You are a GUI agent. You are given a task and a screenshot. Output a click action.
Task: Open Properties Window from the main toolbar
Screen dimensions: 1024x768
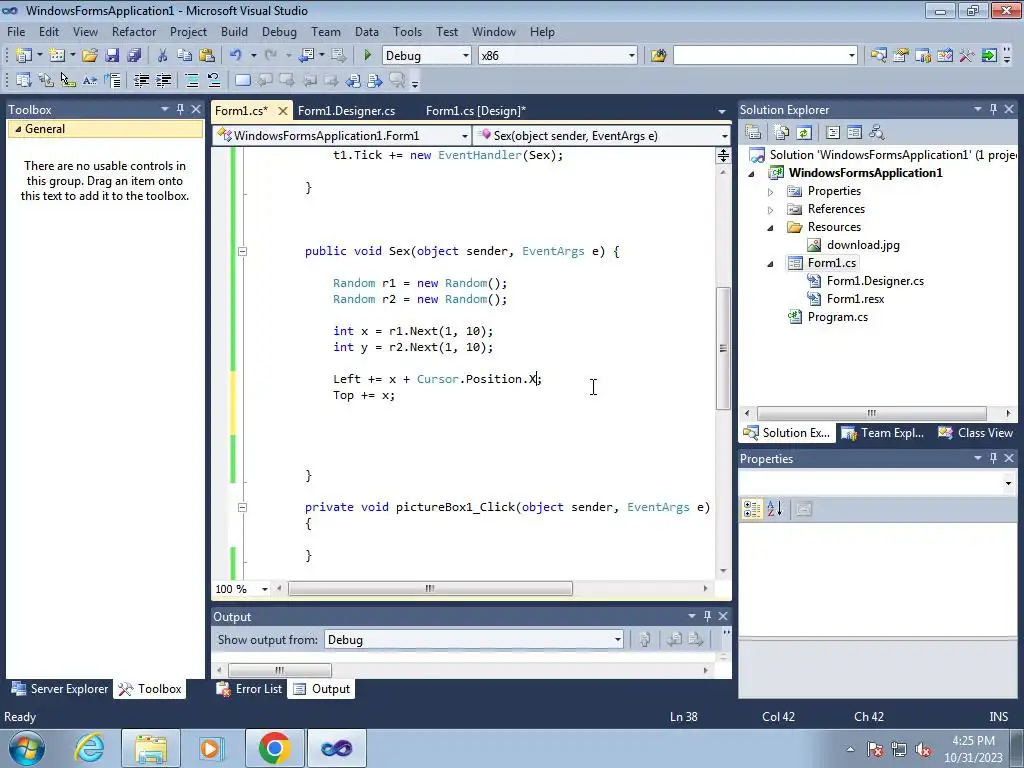click(x=901, y=56)
